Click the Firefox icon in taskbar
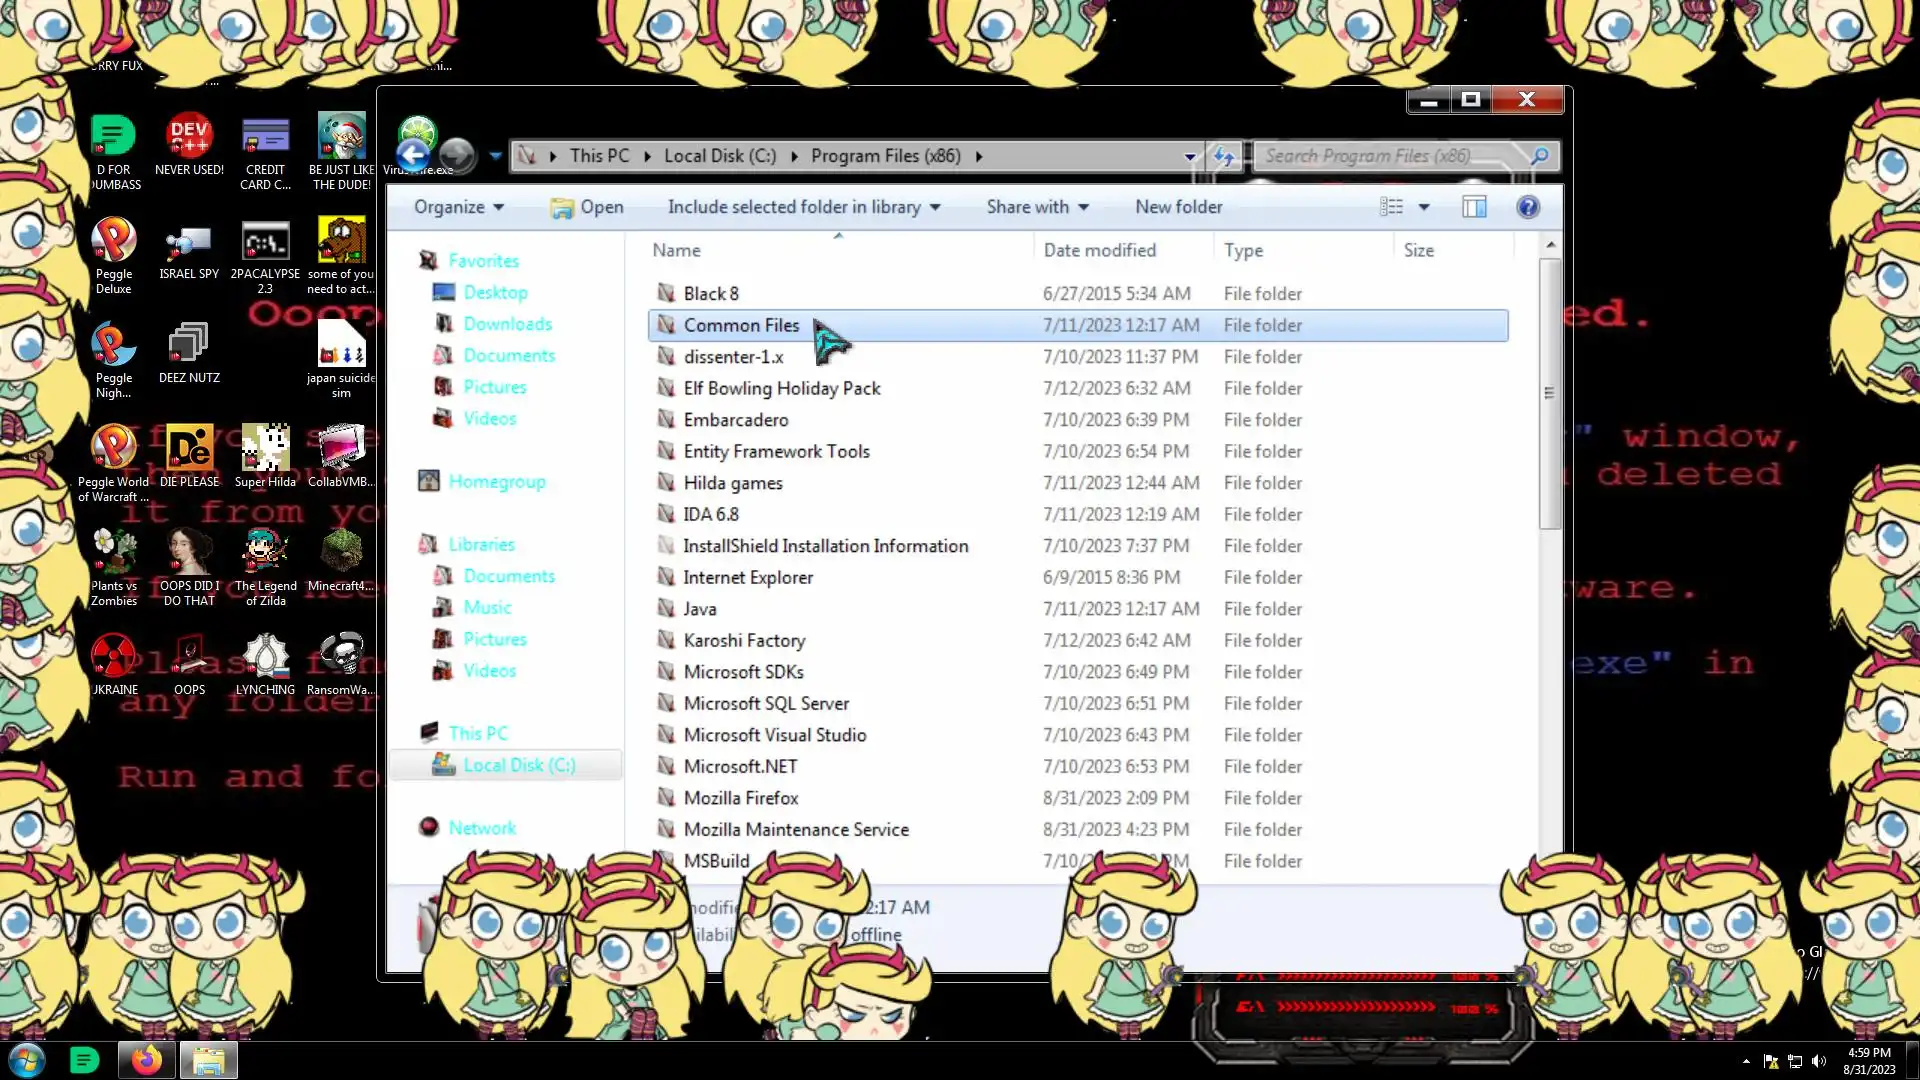1920x1080 pixels. 147,1060
